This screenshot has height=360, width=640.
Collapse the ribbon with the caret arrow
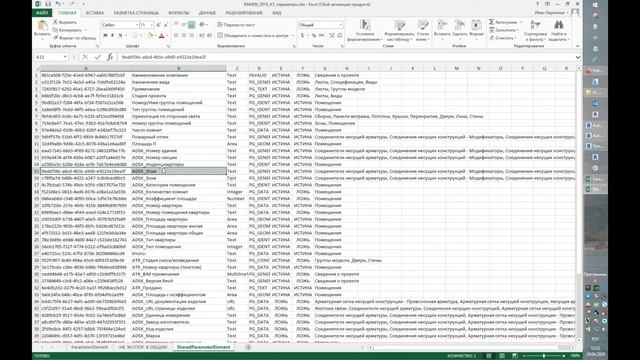coord(577,46)
